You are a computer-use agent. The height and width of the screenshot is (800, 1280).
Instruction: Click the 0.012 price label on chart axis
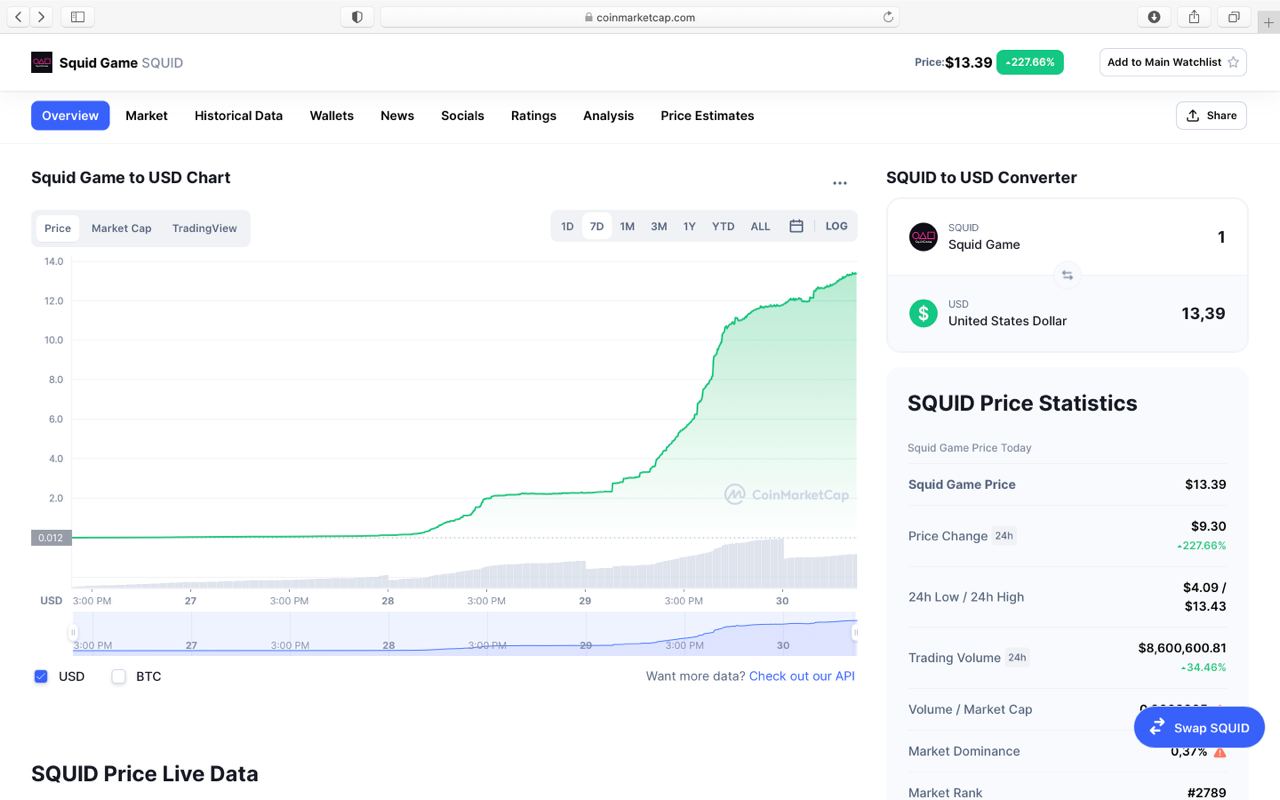50,538
